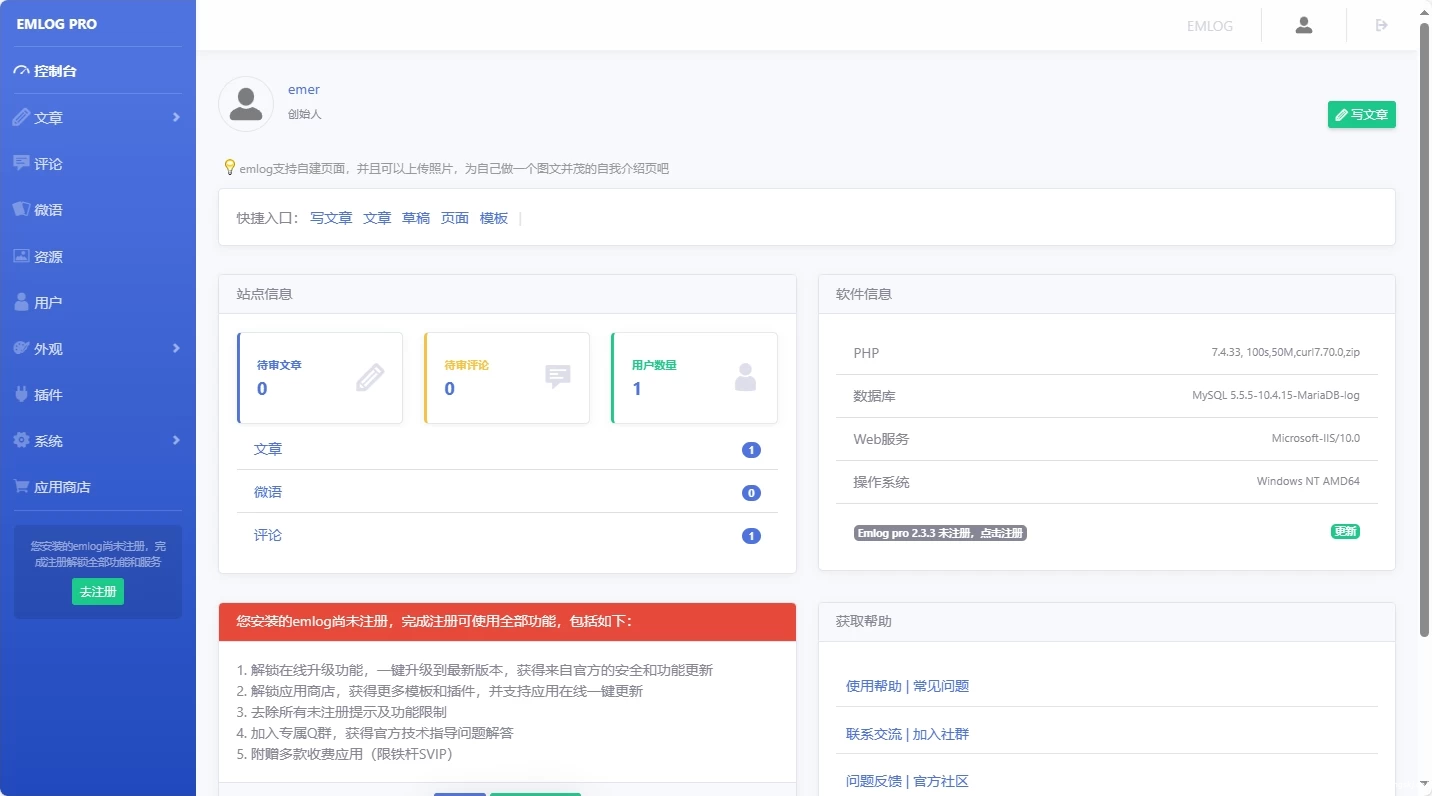Click the green 写文章 button
Image resolution: width=1432 pixels, height=796 pixels.
[x=1361, y=115]
